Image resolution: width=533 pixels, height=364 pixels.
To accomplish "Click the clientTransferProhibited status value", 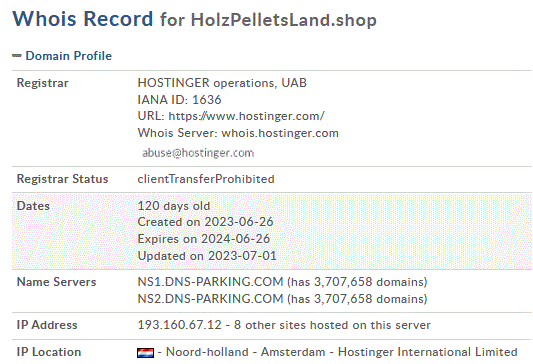I will tap(206, 179).
